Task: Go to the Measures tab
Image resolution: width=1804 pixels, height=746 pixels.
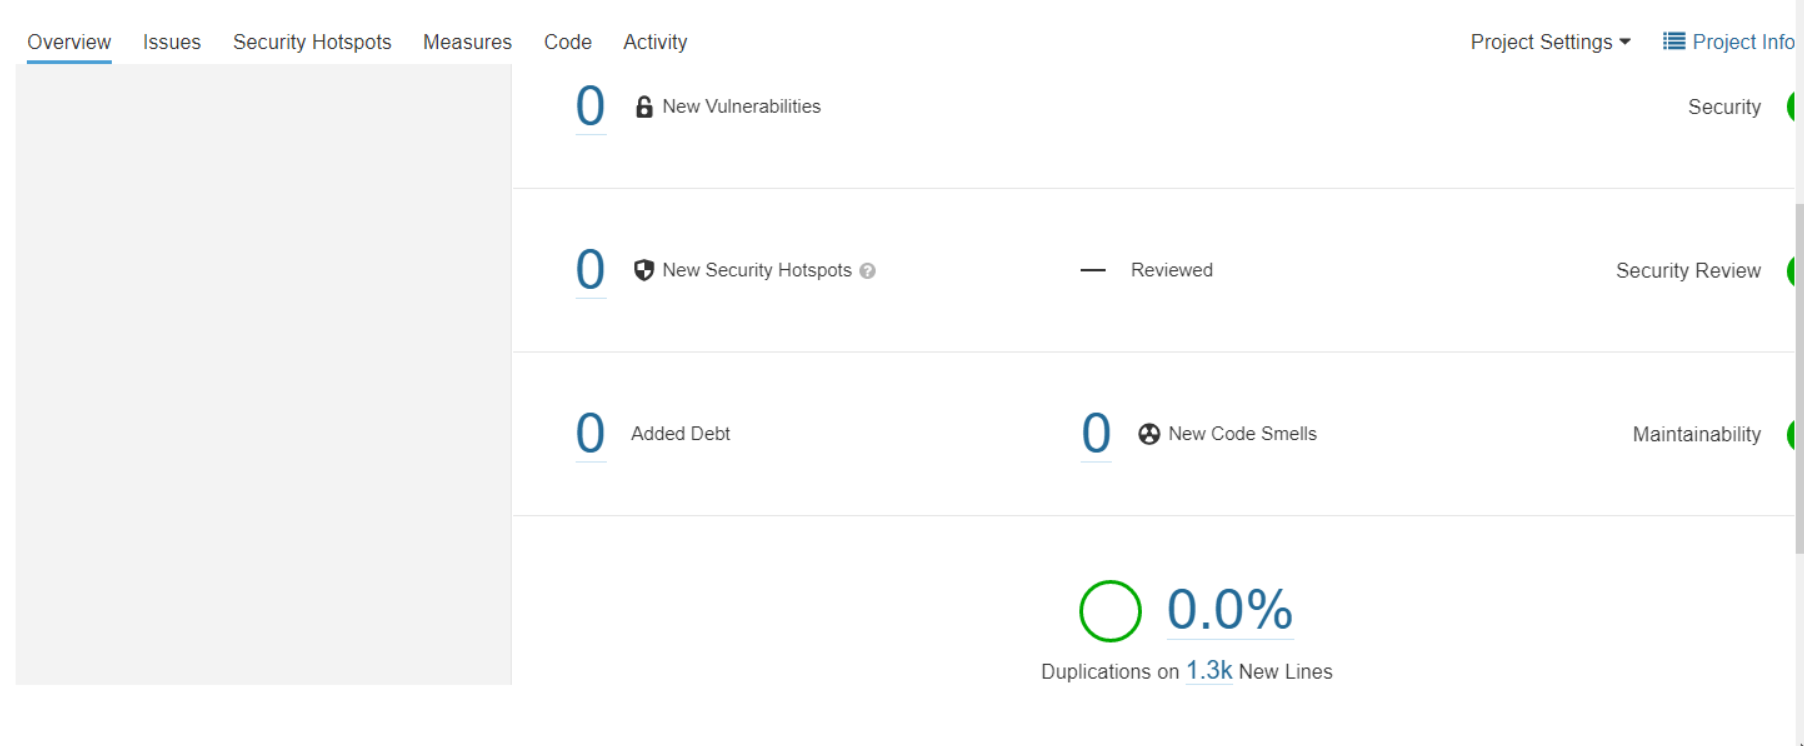Action: [x=467, y=42]
